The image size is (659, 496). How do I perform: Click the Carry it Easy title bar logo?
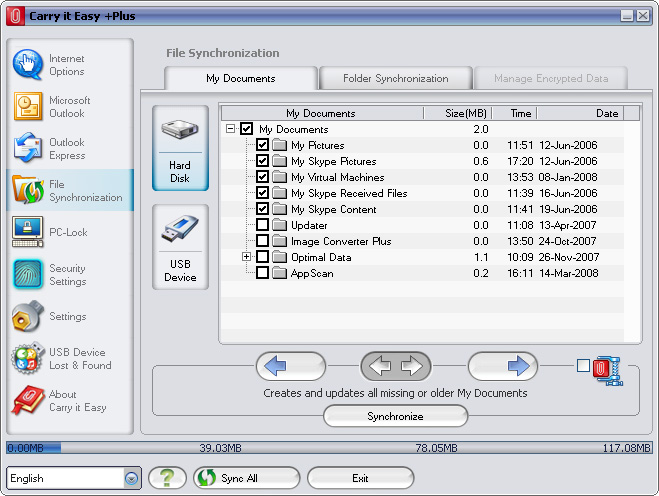15,16
